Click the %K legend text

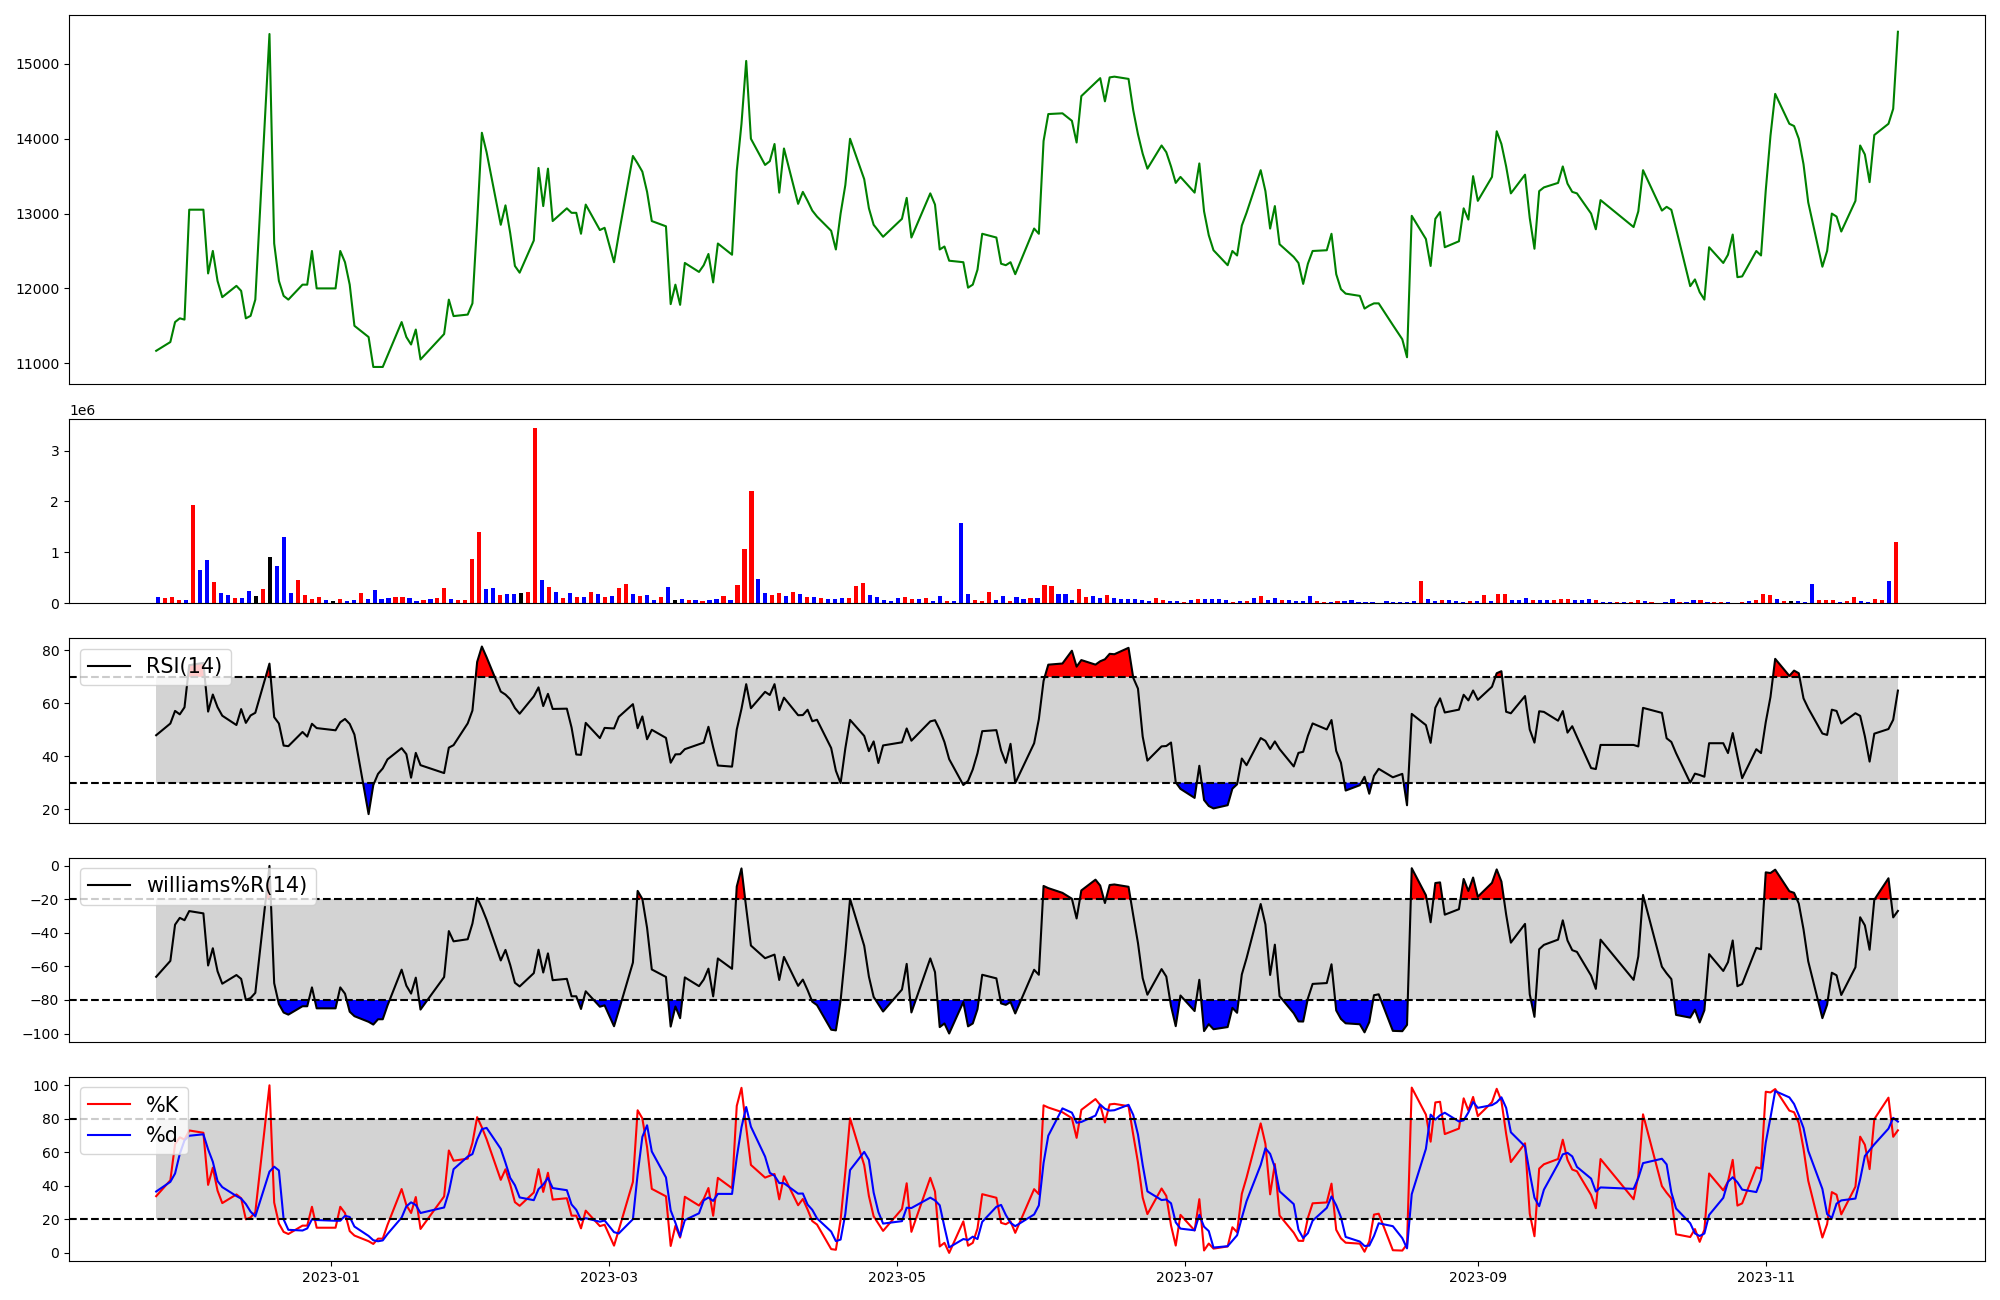(162, 1104)
